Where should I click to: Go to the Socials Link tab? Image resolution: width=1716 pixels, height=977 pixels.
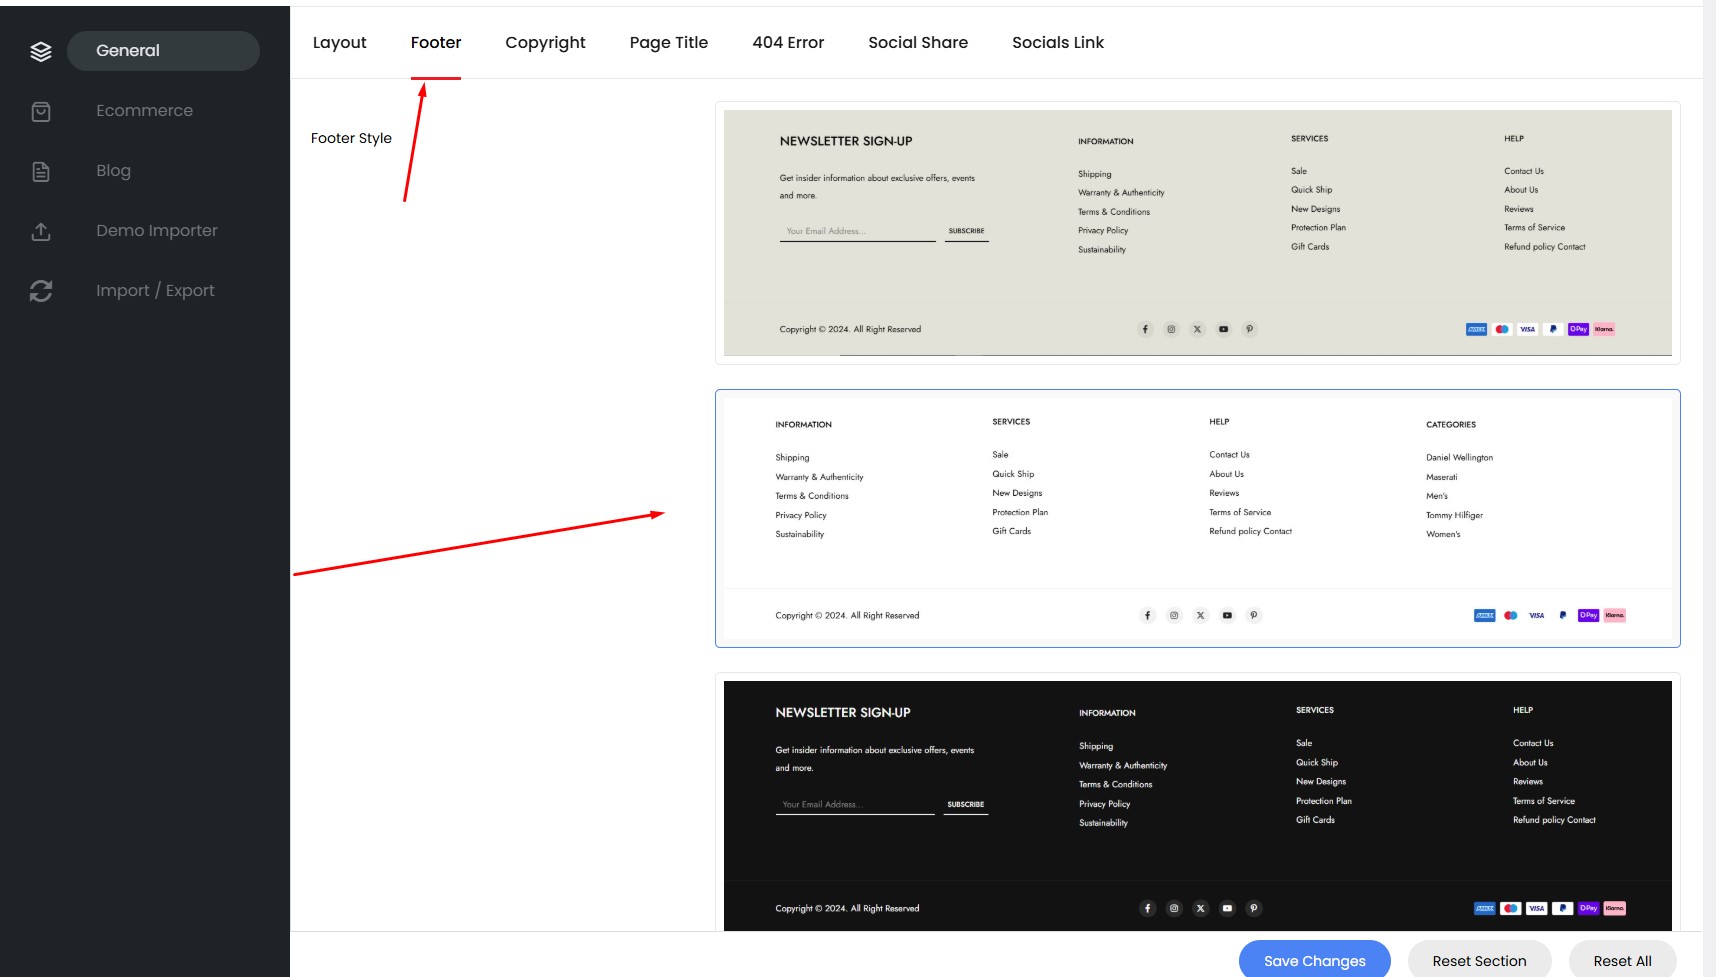(x=1058, y=43)
